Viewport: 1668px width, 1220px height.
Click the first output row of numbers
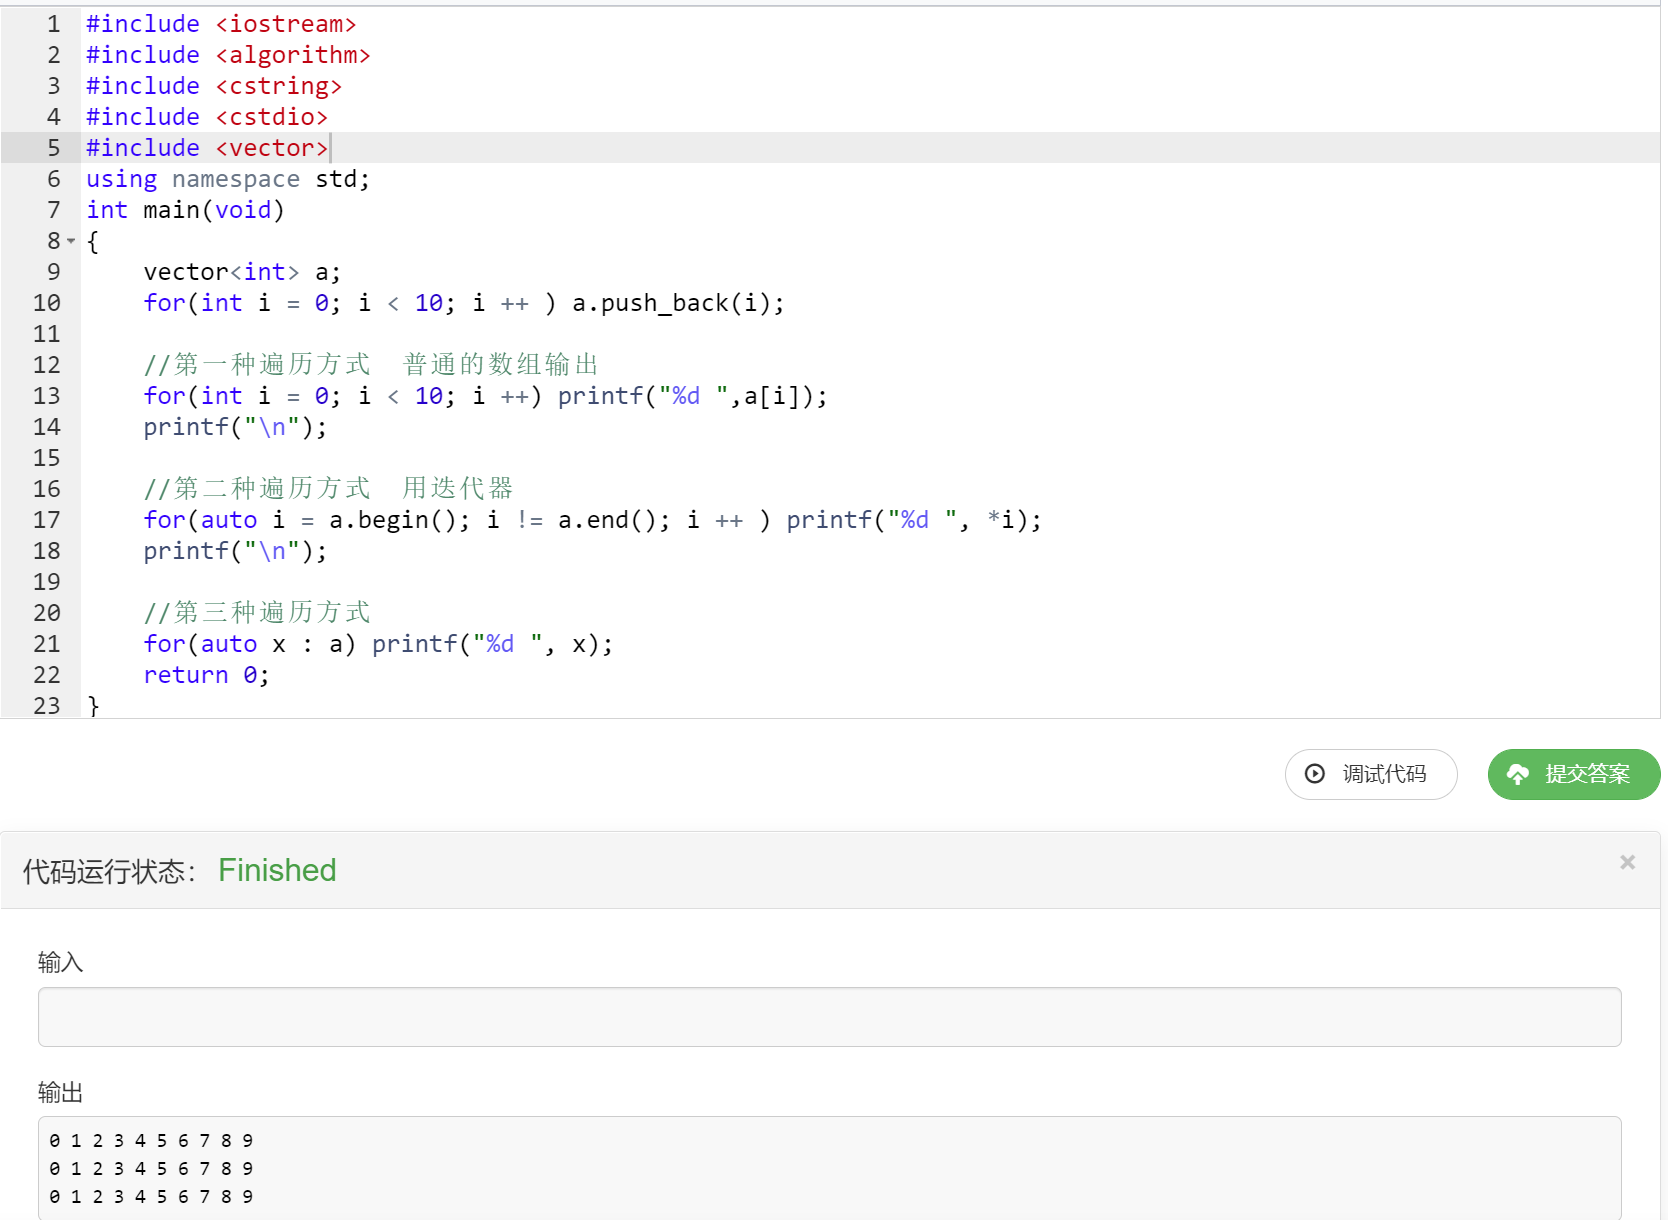tap(151, 1141)
